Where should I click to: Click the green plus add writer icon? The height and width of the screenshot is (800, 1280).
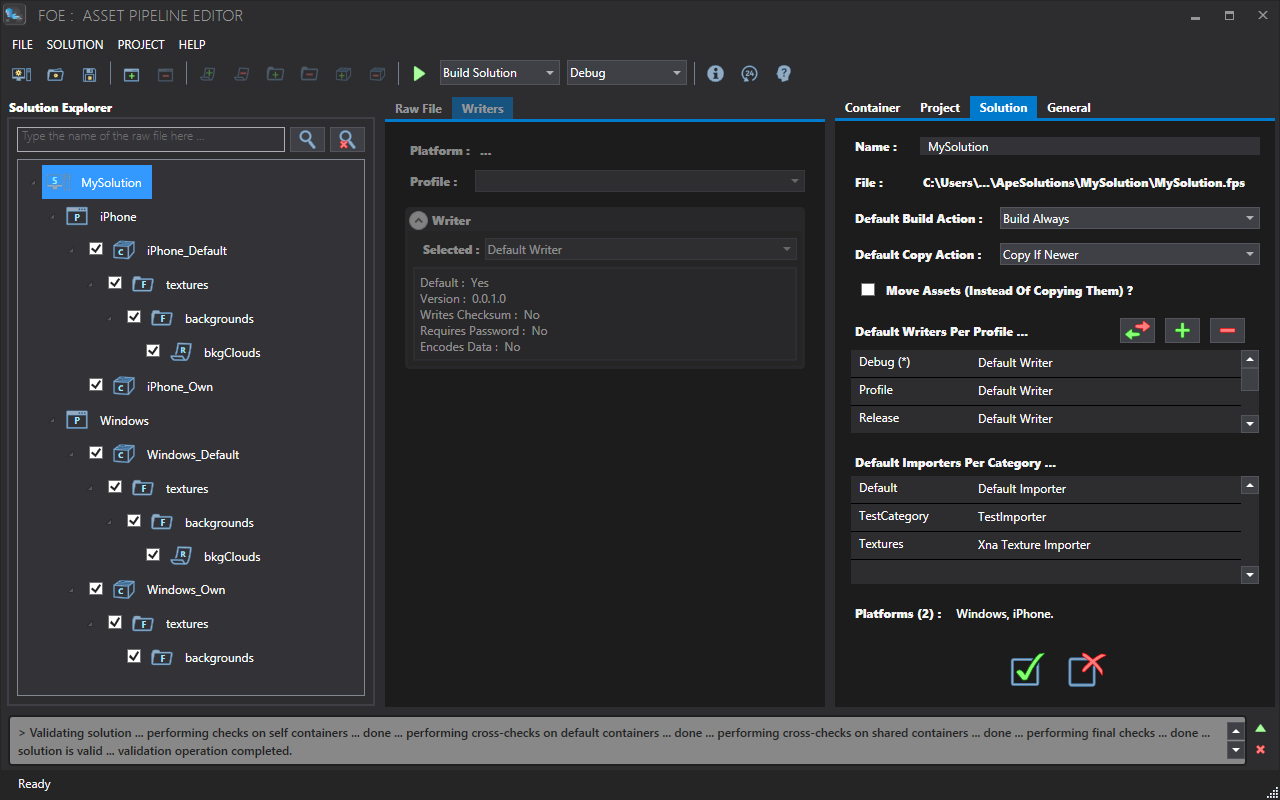pyautogui.click(x=1181, y=331)
